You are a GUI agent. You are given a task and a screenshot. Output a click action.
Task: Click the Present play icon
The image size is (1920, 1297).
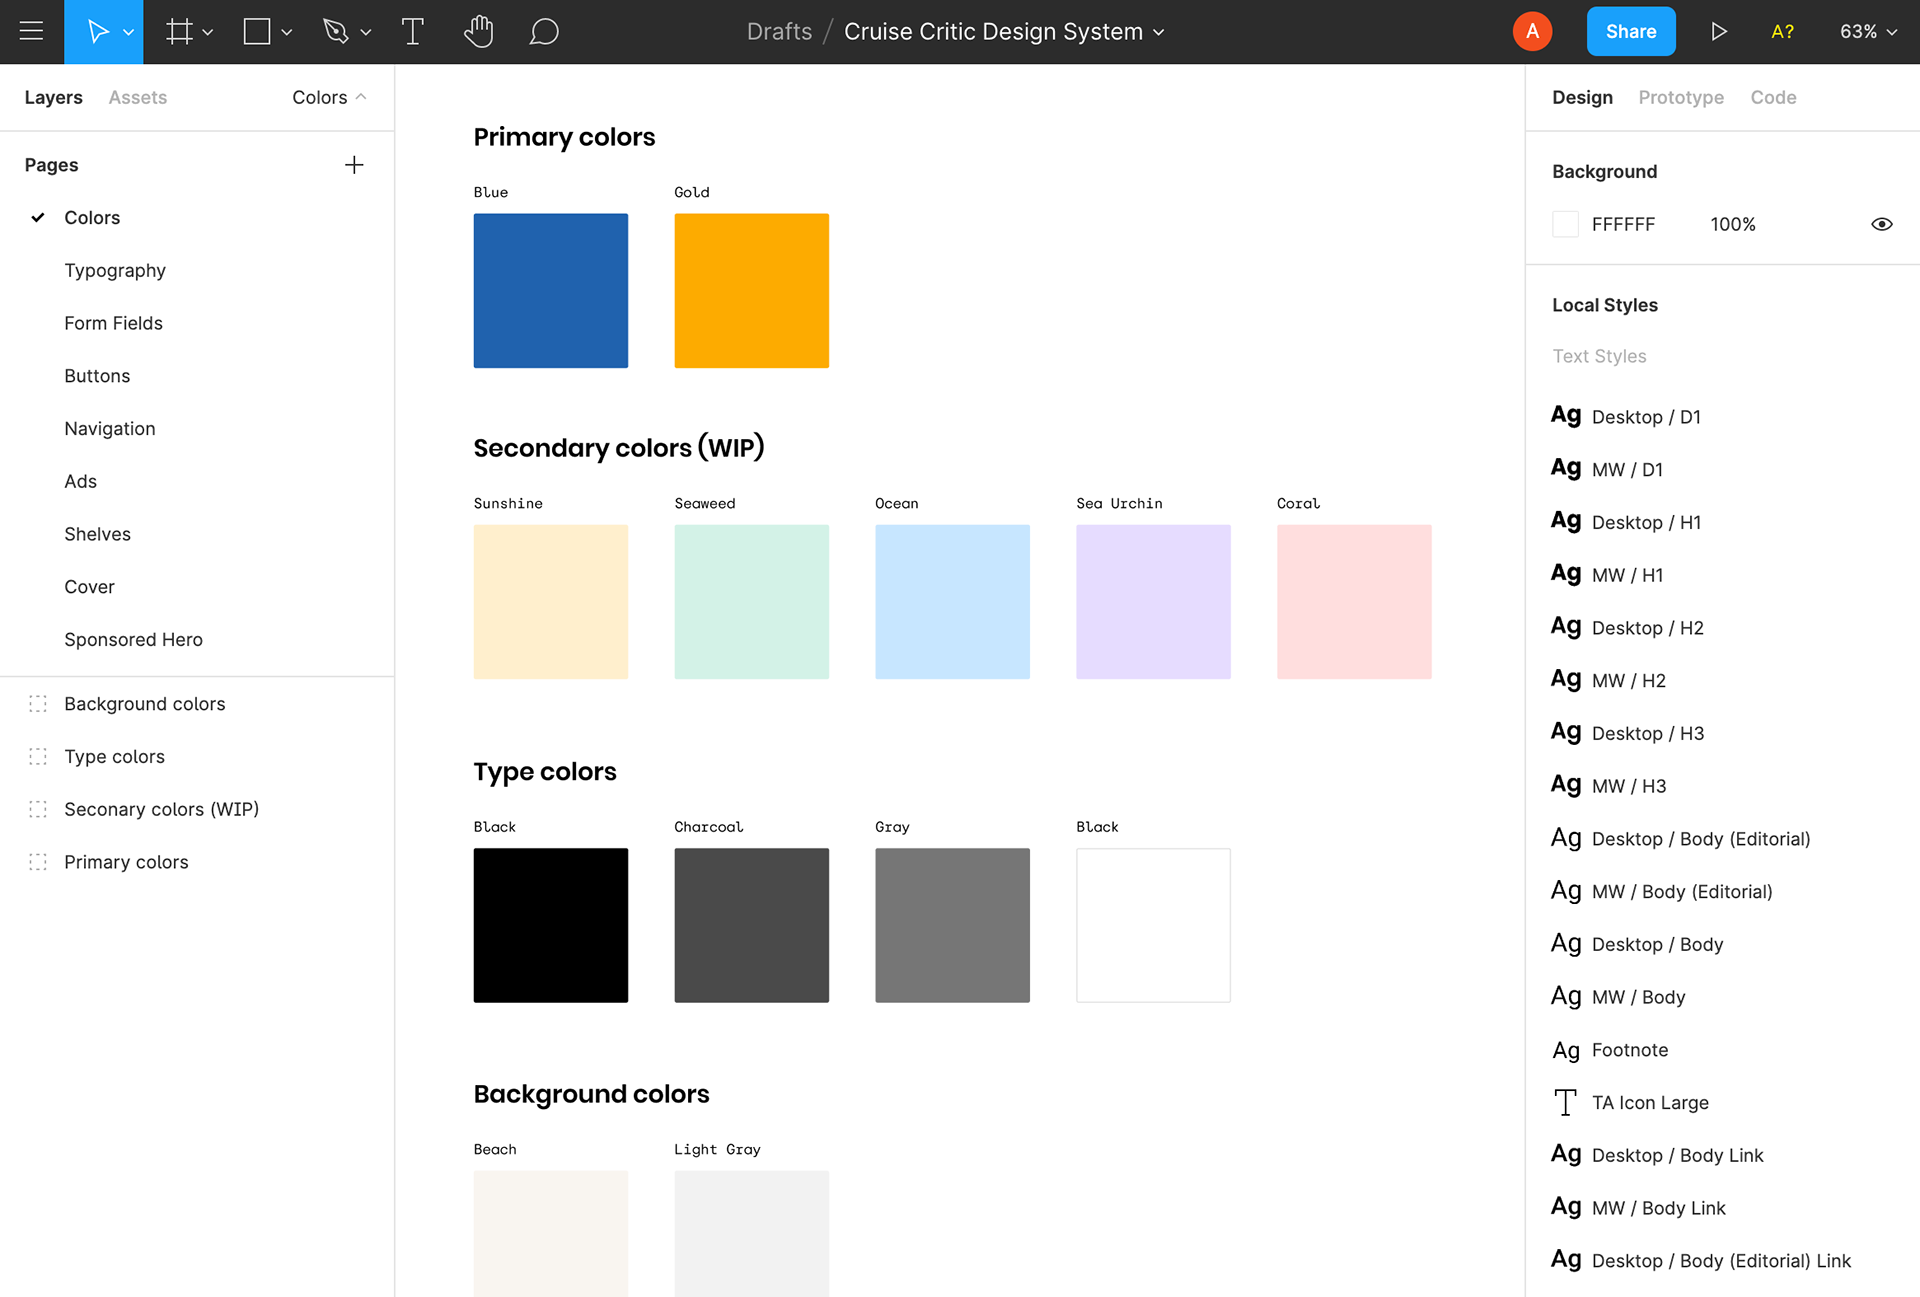[1718, 31]
